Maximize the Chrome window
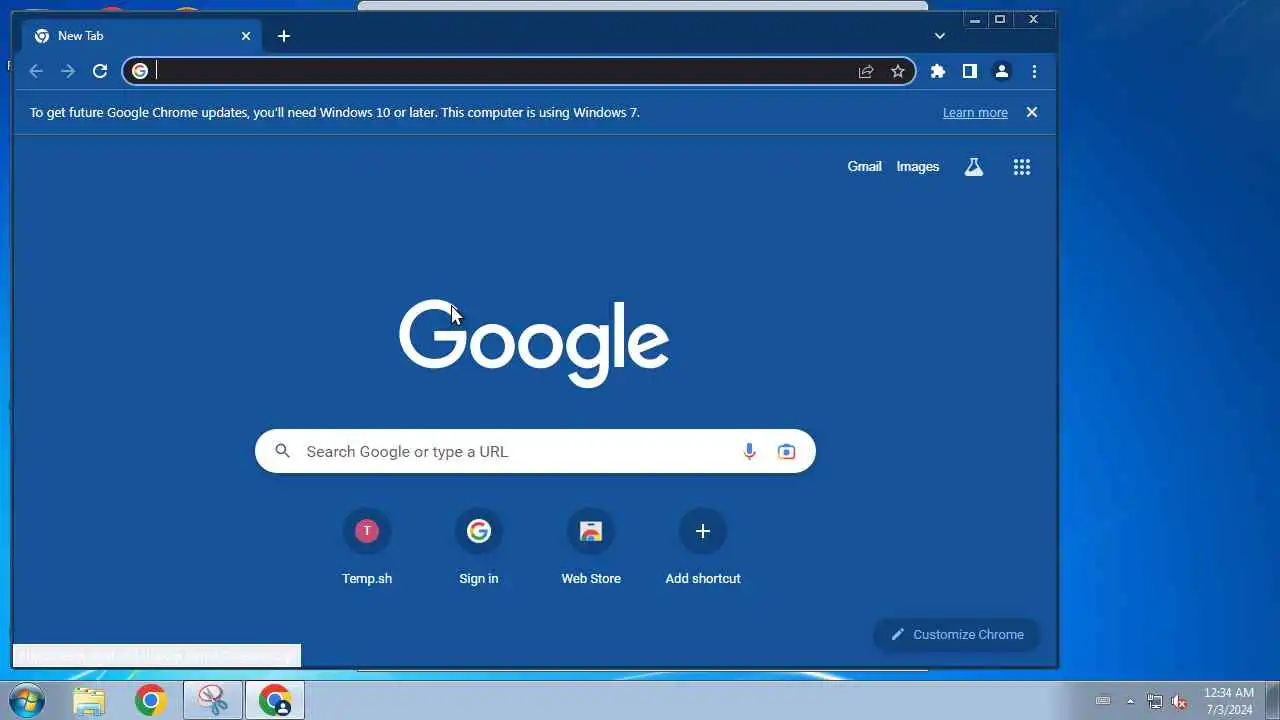The image size is (1280, 720). pyautogui.click(x=999, y=19)
